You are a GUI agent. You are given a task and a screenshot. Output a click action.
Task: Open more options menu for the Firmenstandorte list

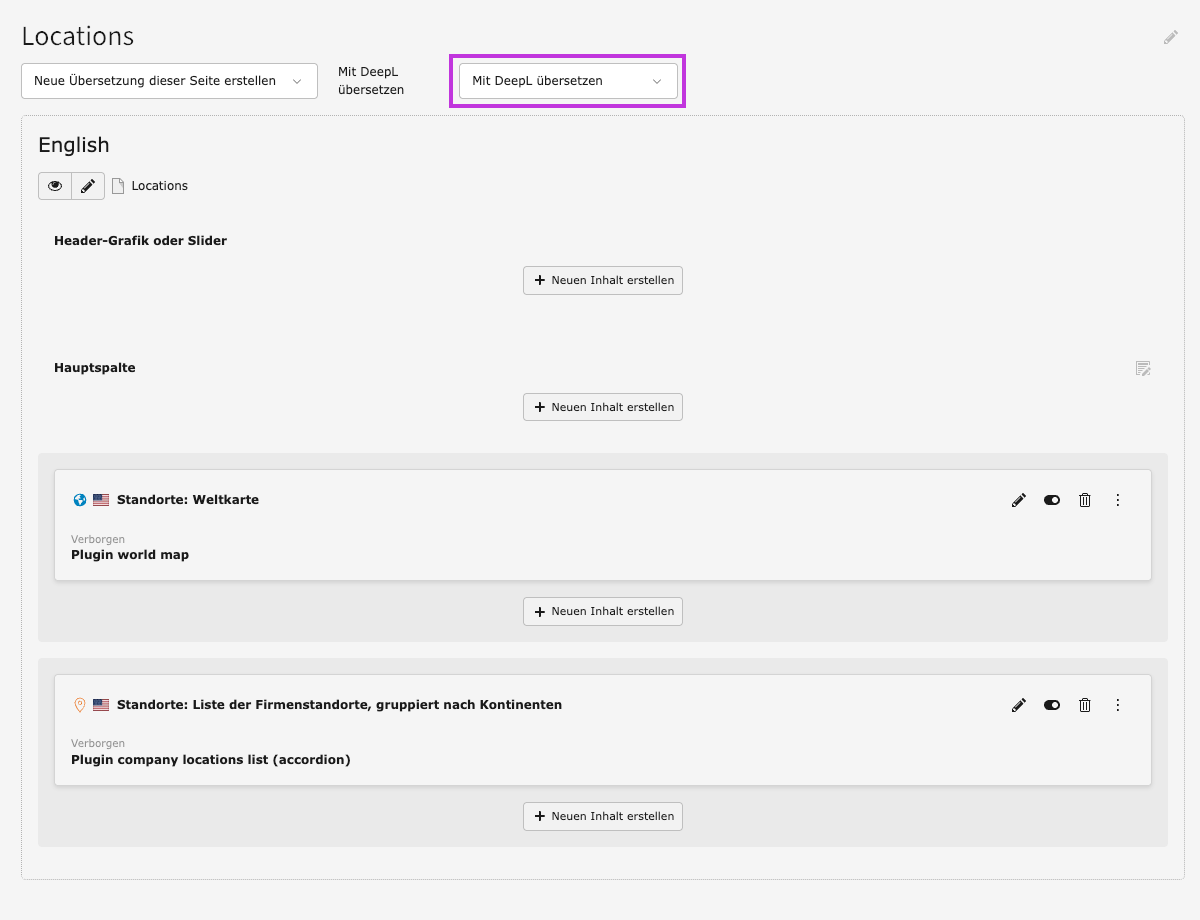[x=1118, y=705]
